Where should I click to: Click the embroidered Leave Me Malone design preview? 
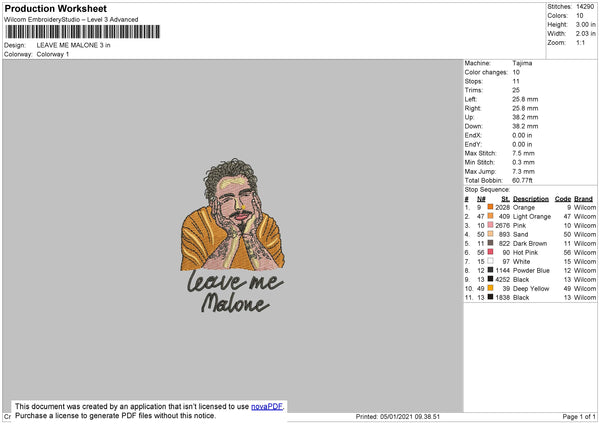(x=233, y=235)
